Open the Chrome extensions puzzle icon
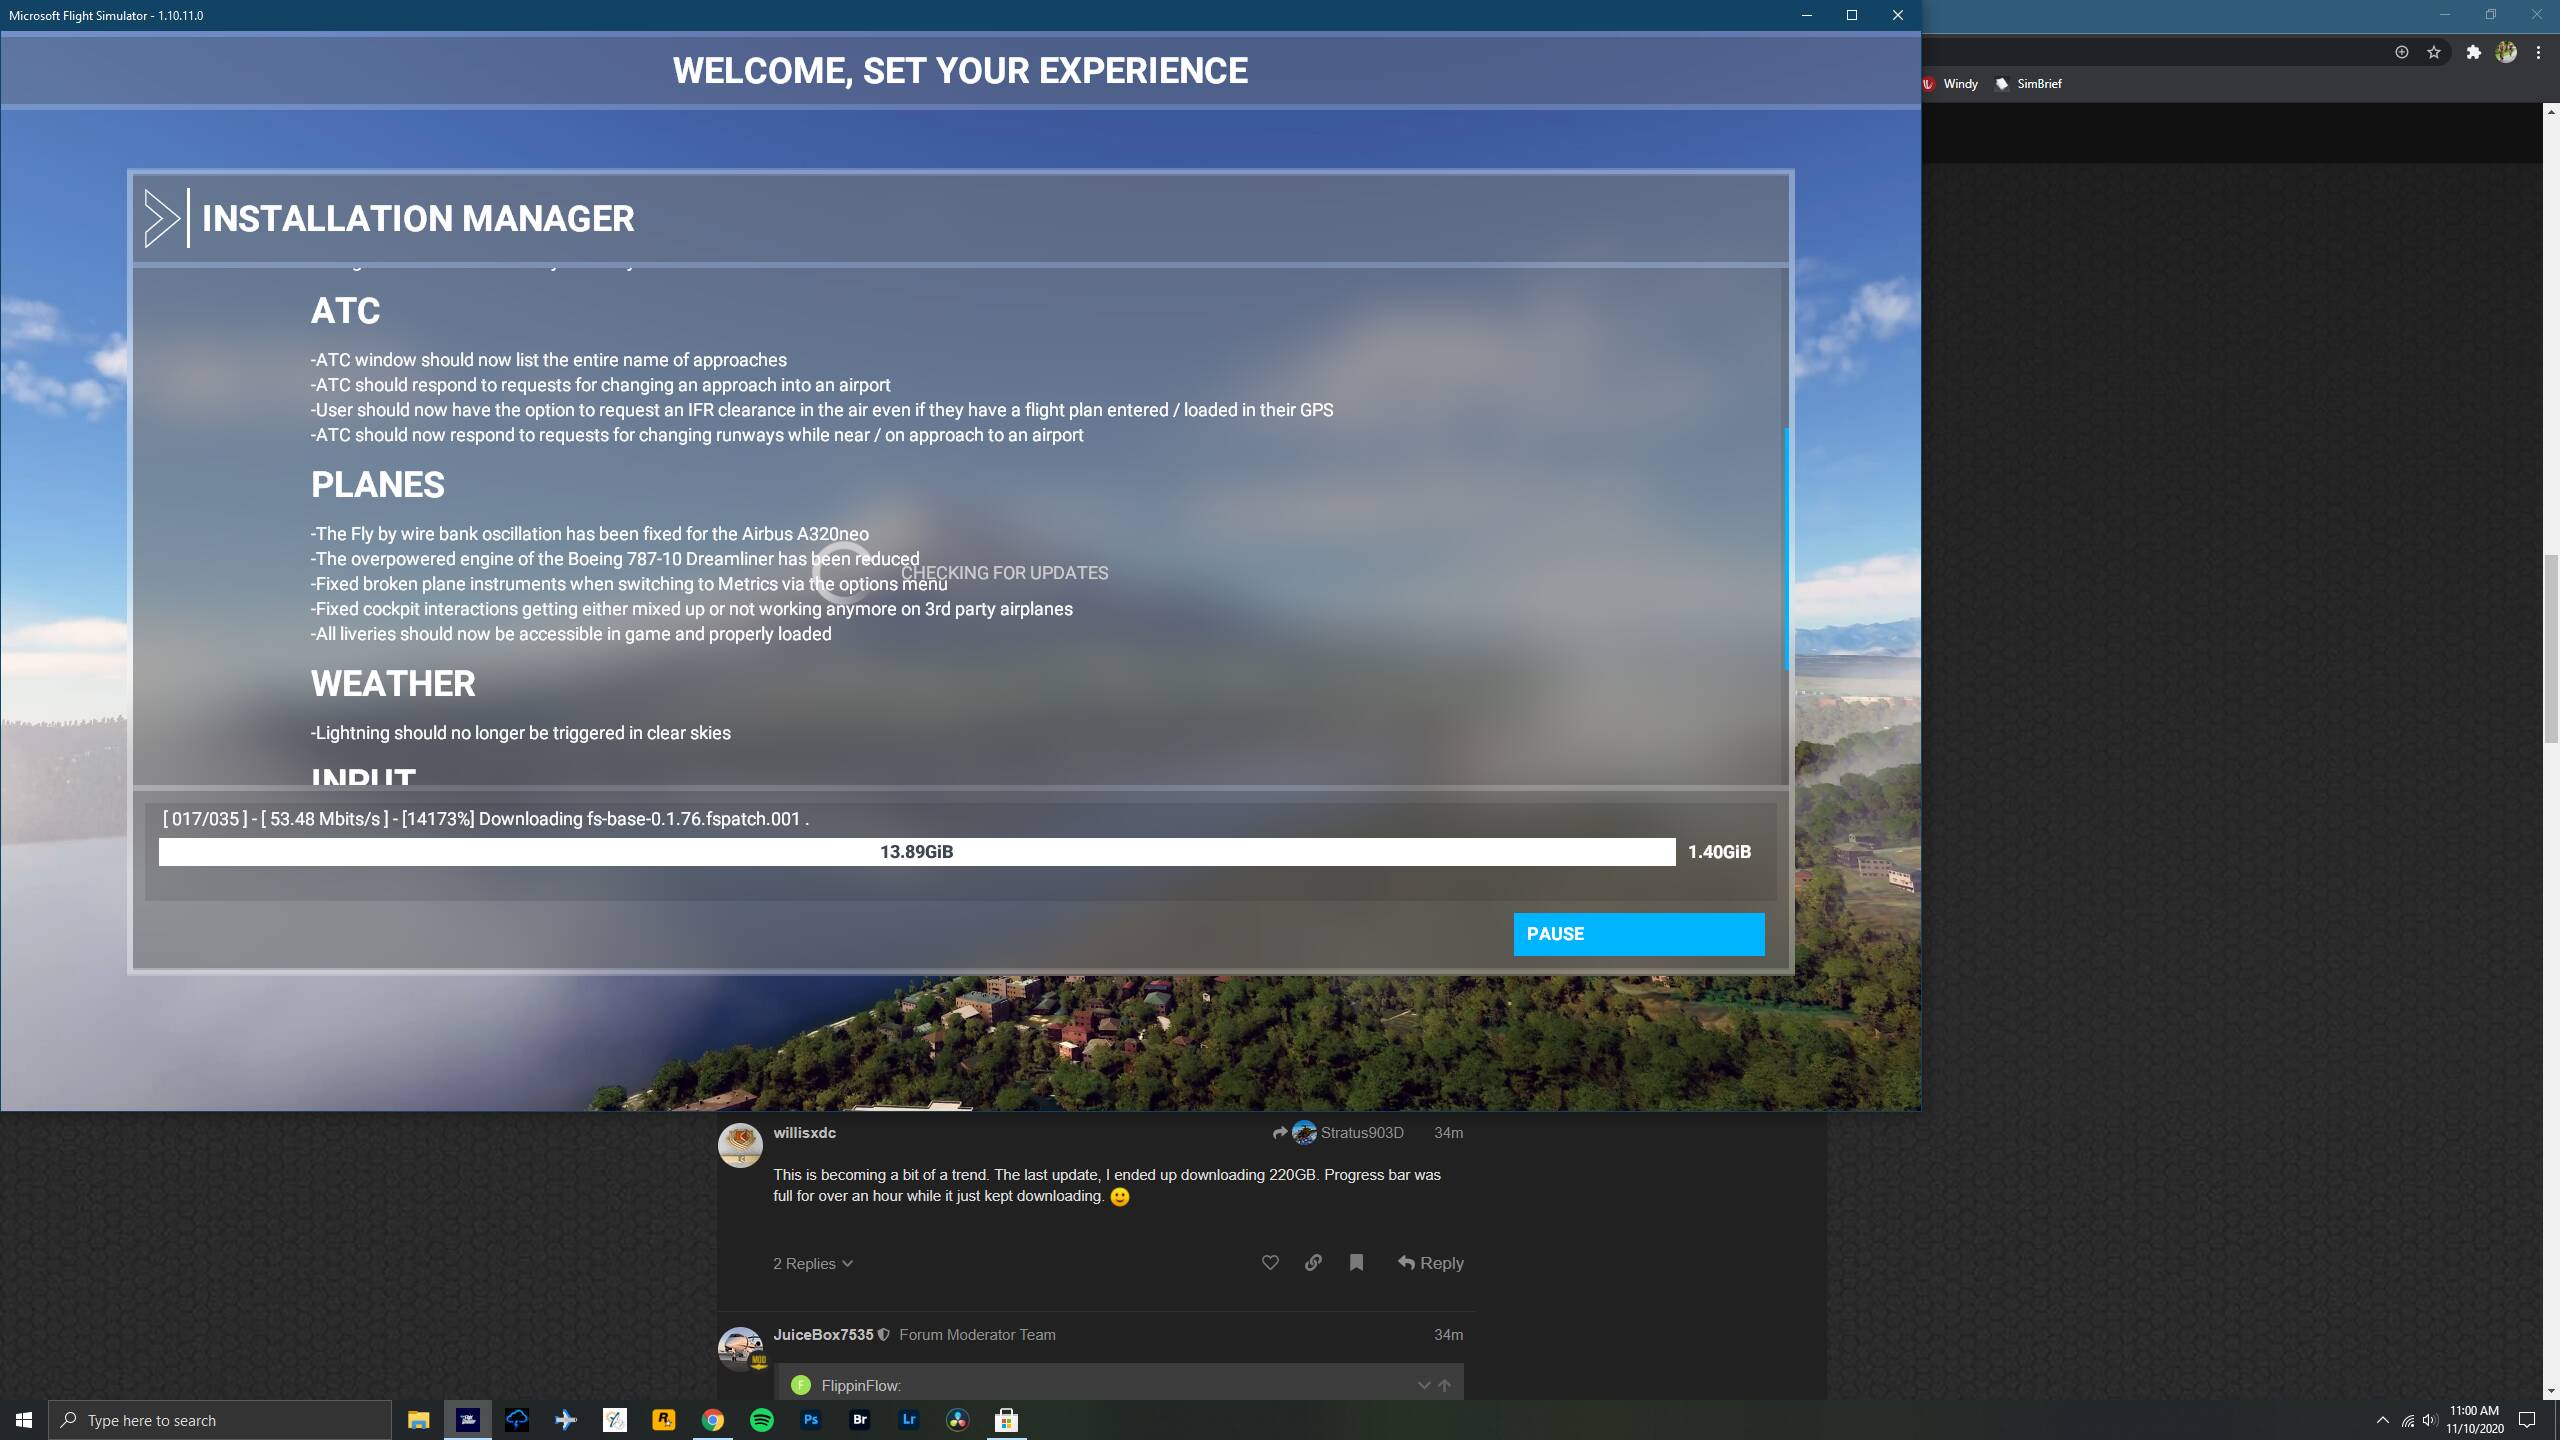 2473,52
